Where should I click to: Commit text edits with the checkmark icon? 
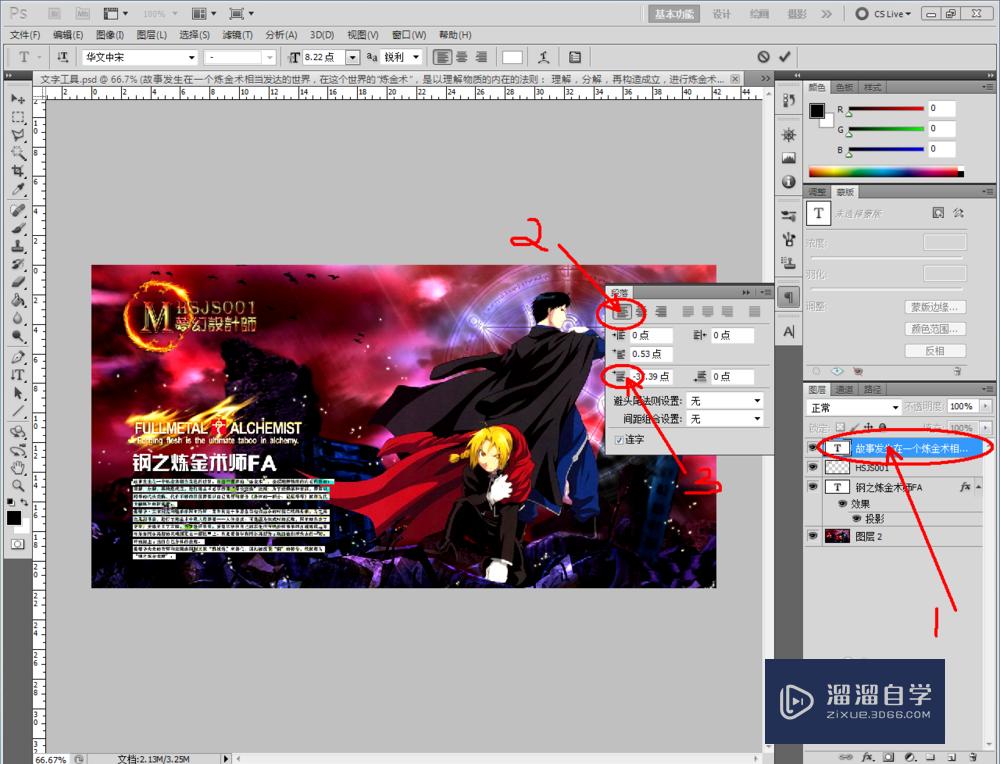785,57
